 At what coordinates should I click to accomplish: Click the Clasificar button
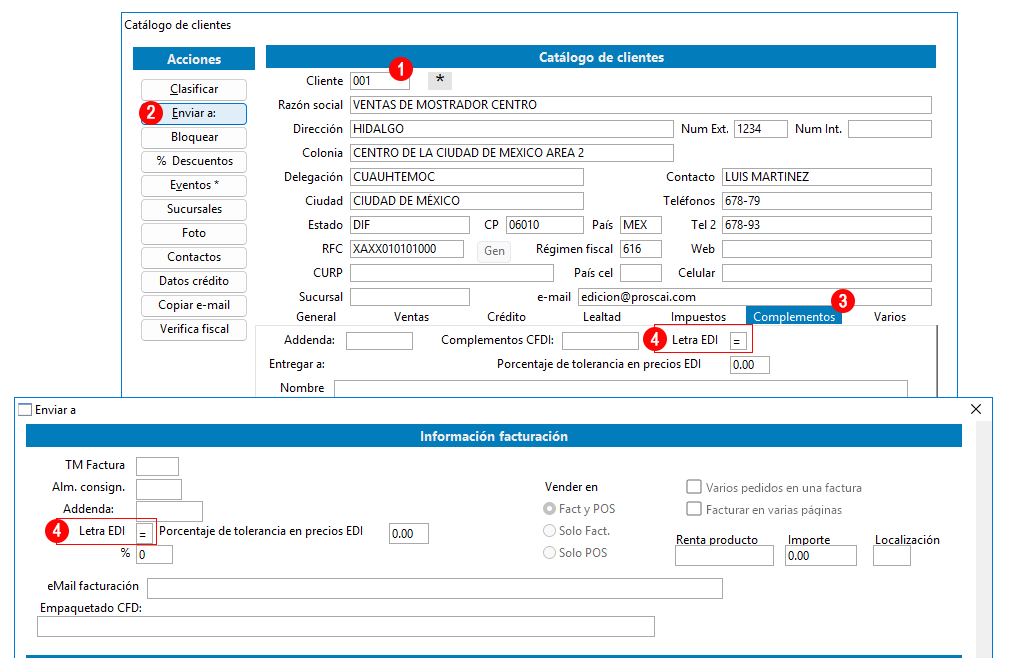194,89
